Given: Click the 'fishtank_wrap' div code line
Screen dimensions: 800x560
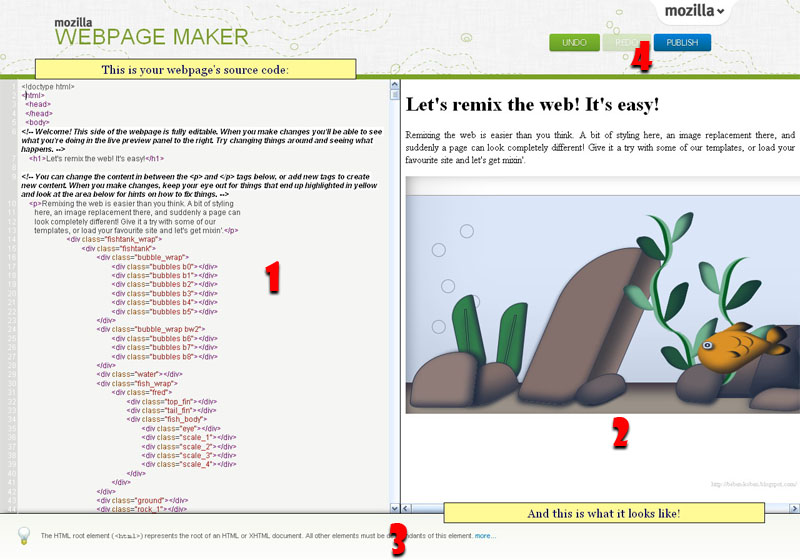Looking at the screenshot, I should tap(114, 239).
